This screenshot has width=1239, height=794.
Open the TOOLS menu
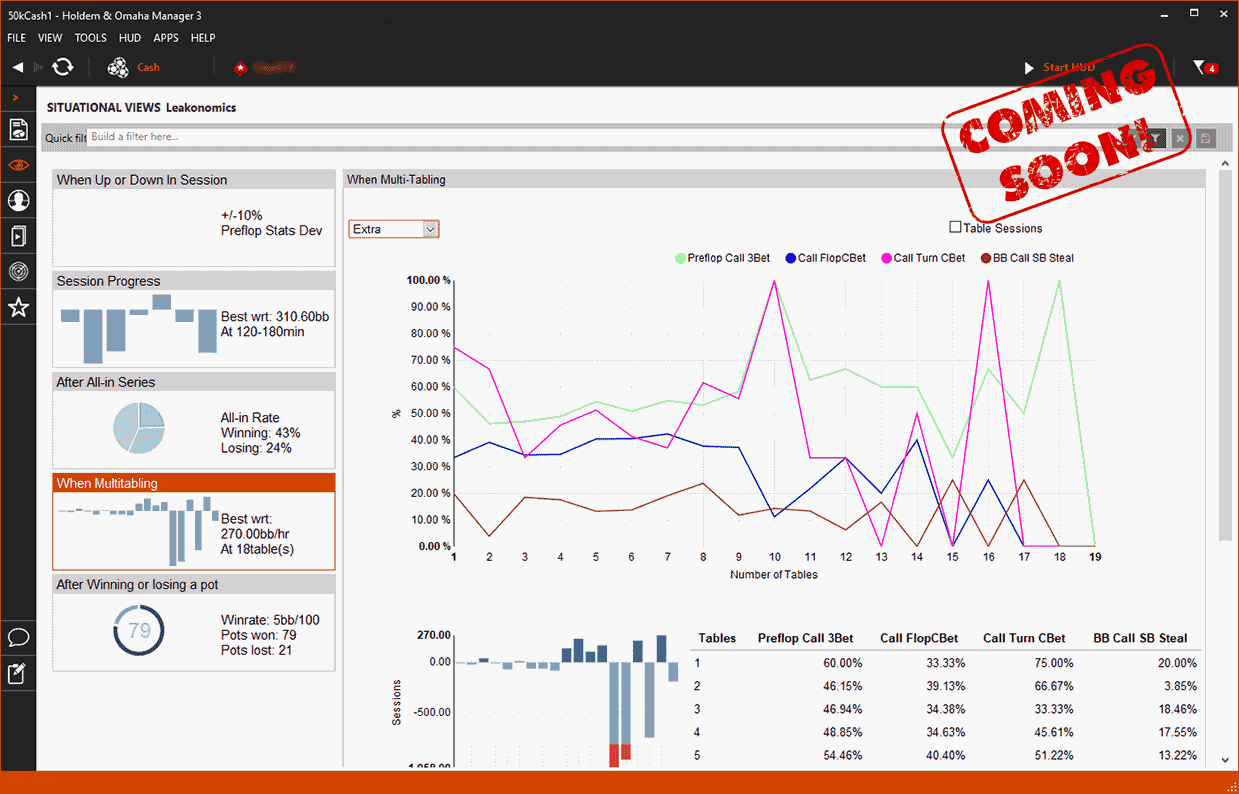pyautogui.click(x=90, y=38)
